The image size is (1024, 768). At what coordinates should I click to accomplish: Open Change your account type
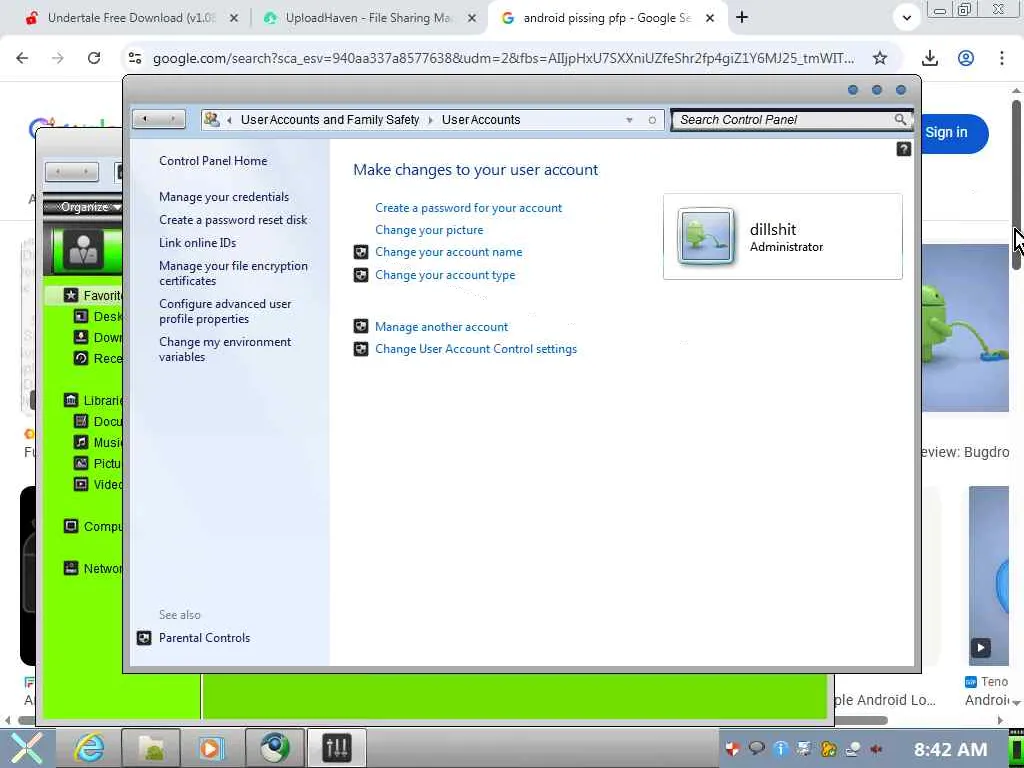445,275
